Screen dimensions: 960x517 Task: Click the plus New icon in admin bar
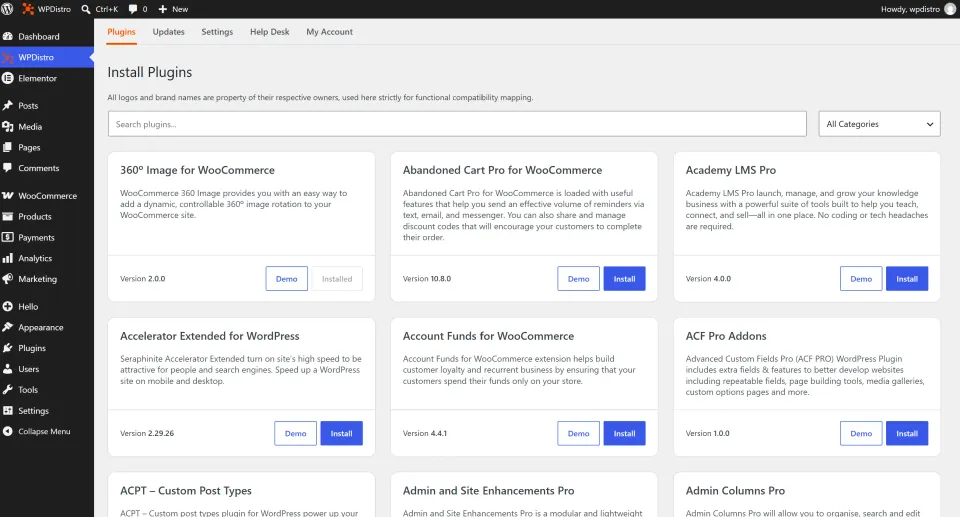(x=163, y=9)
